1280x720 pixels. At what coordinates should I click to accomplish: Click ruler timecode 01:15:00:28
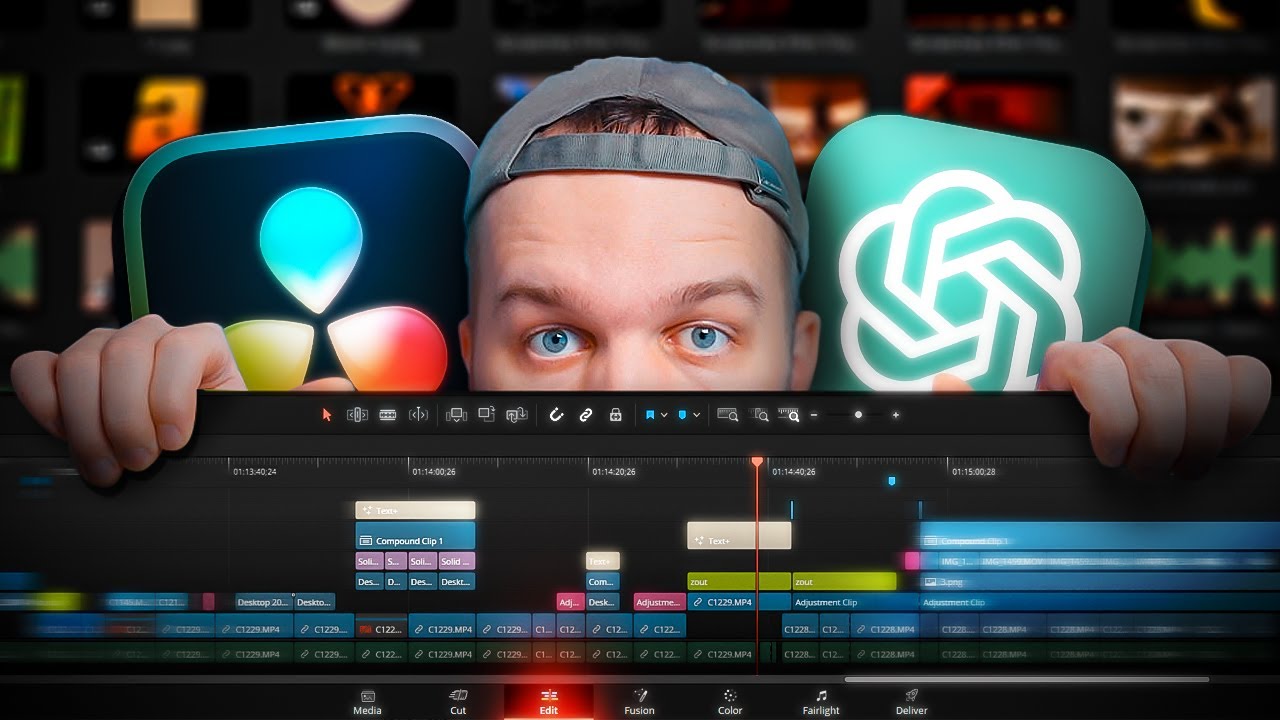tap(974, 471)
